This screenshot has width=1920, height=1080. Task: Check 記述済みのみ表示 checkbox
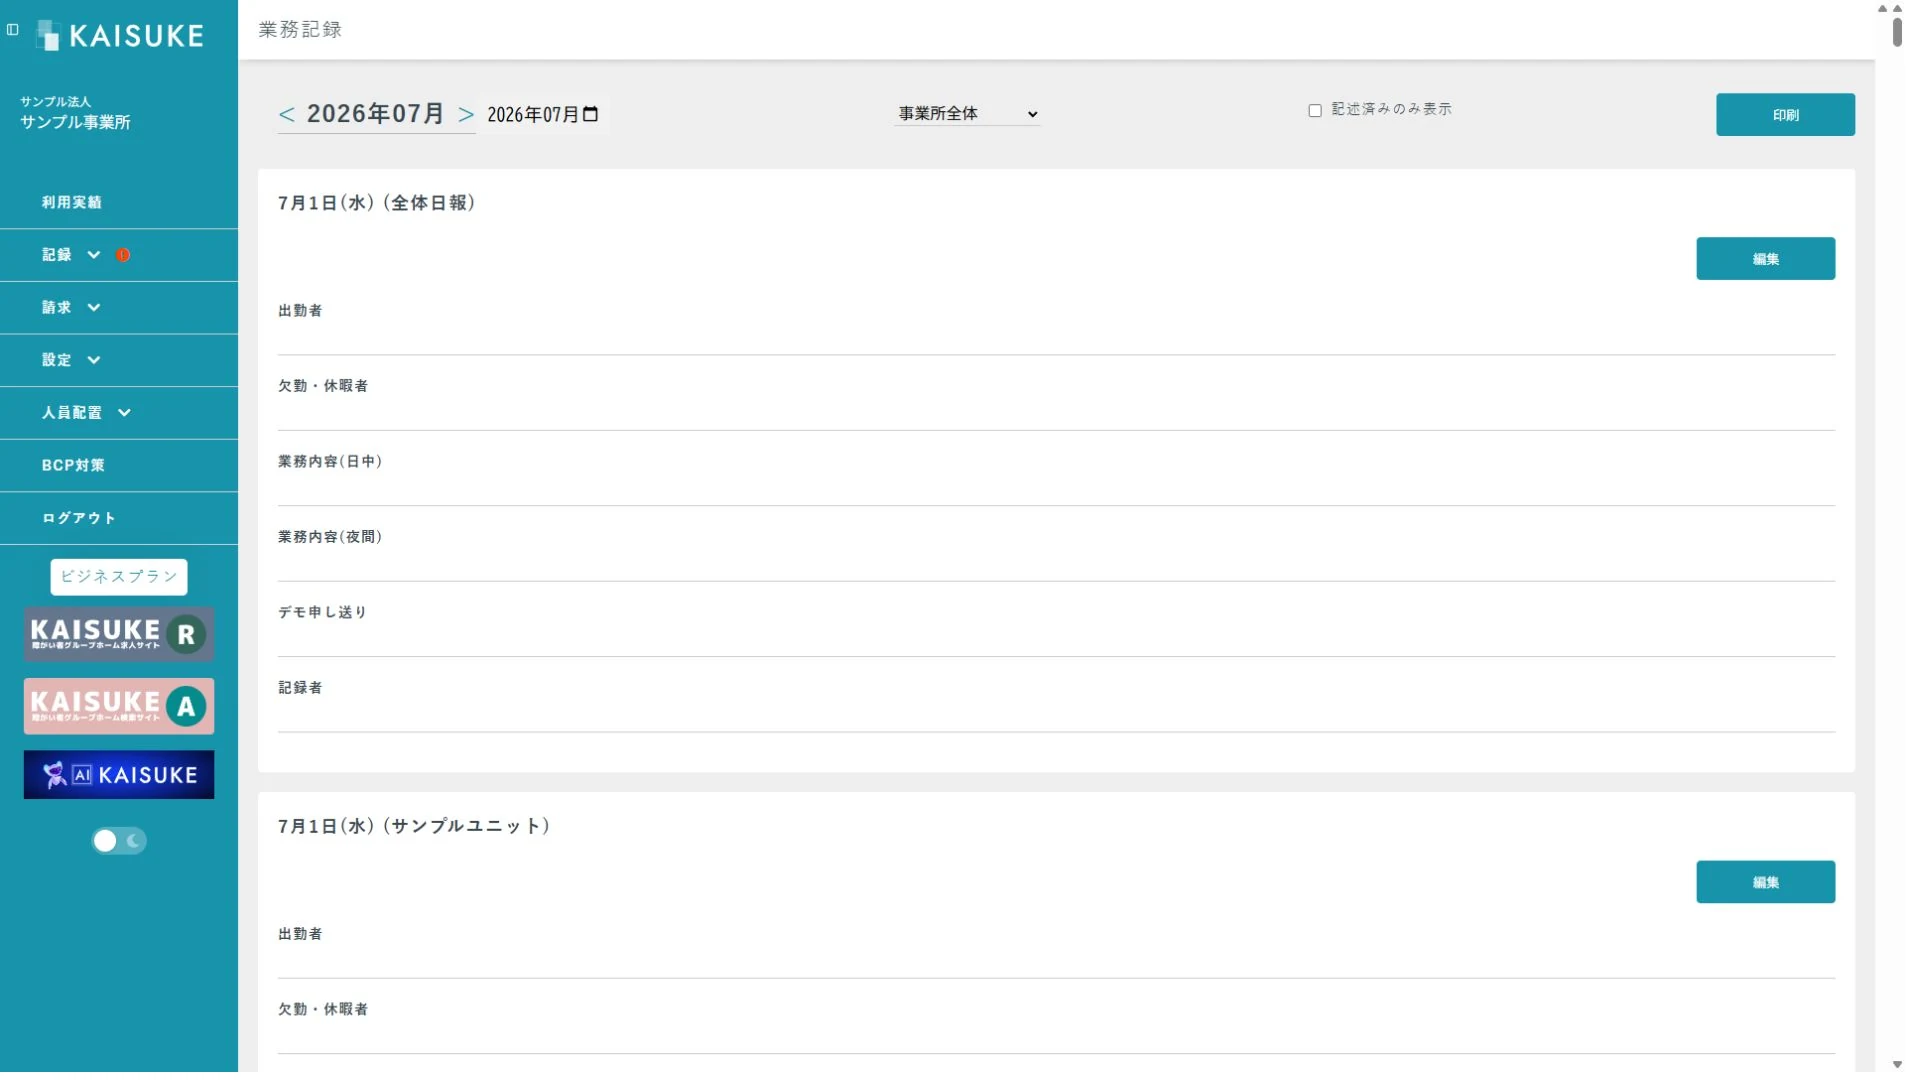tap(1315, 111)
